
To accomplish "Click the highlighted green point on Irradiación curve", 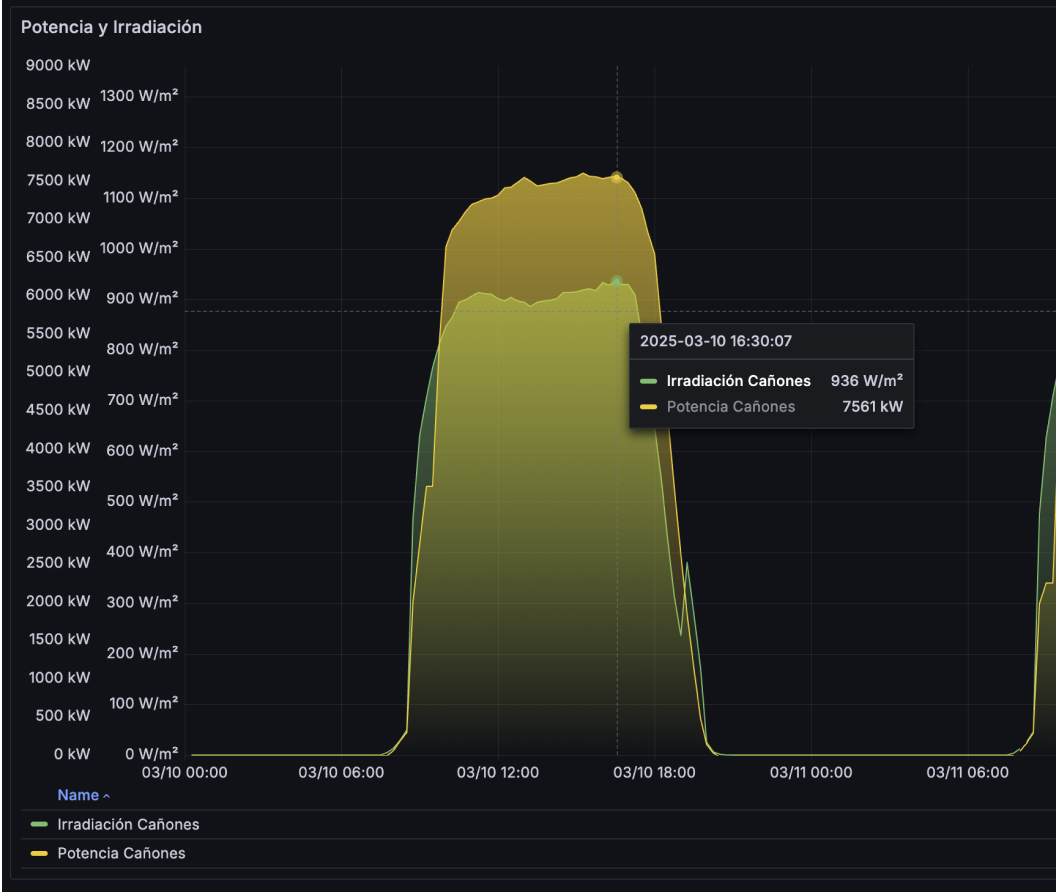I will click(x=617, y=282).
